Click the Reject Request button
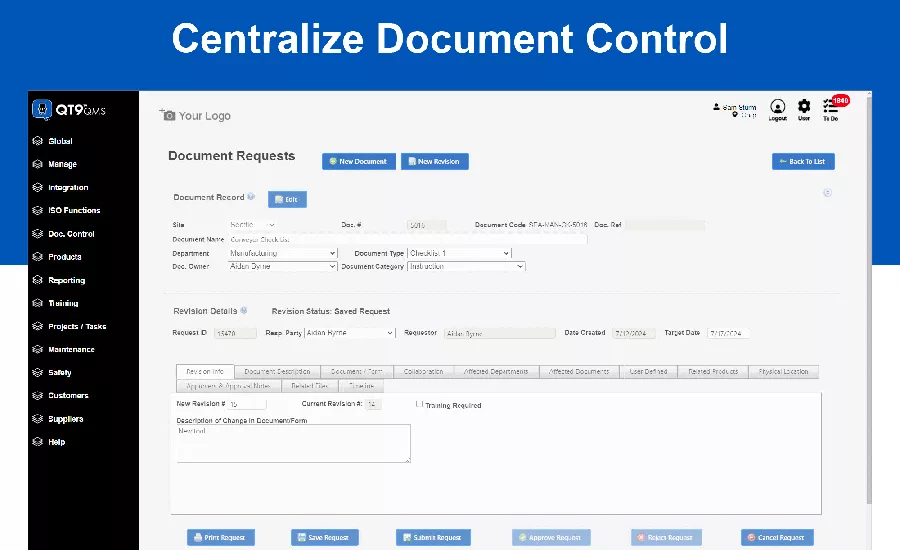This screenshot has height=550, width=900. coord(666,537)
